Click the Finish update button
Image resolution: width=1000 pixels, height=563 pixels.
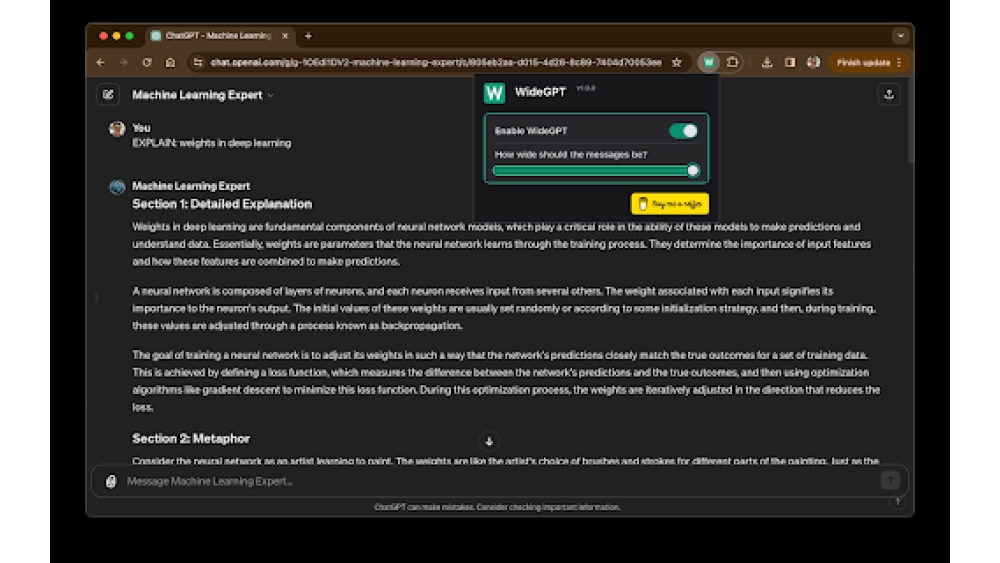(863, 62)
